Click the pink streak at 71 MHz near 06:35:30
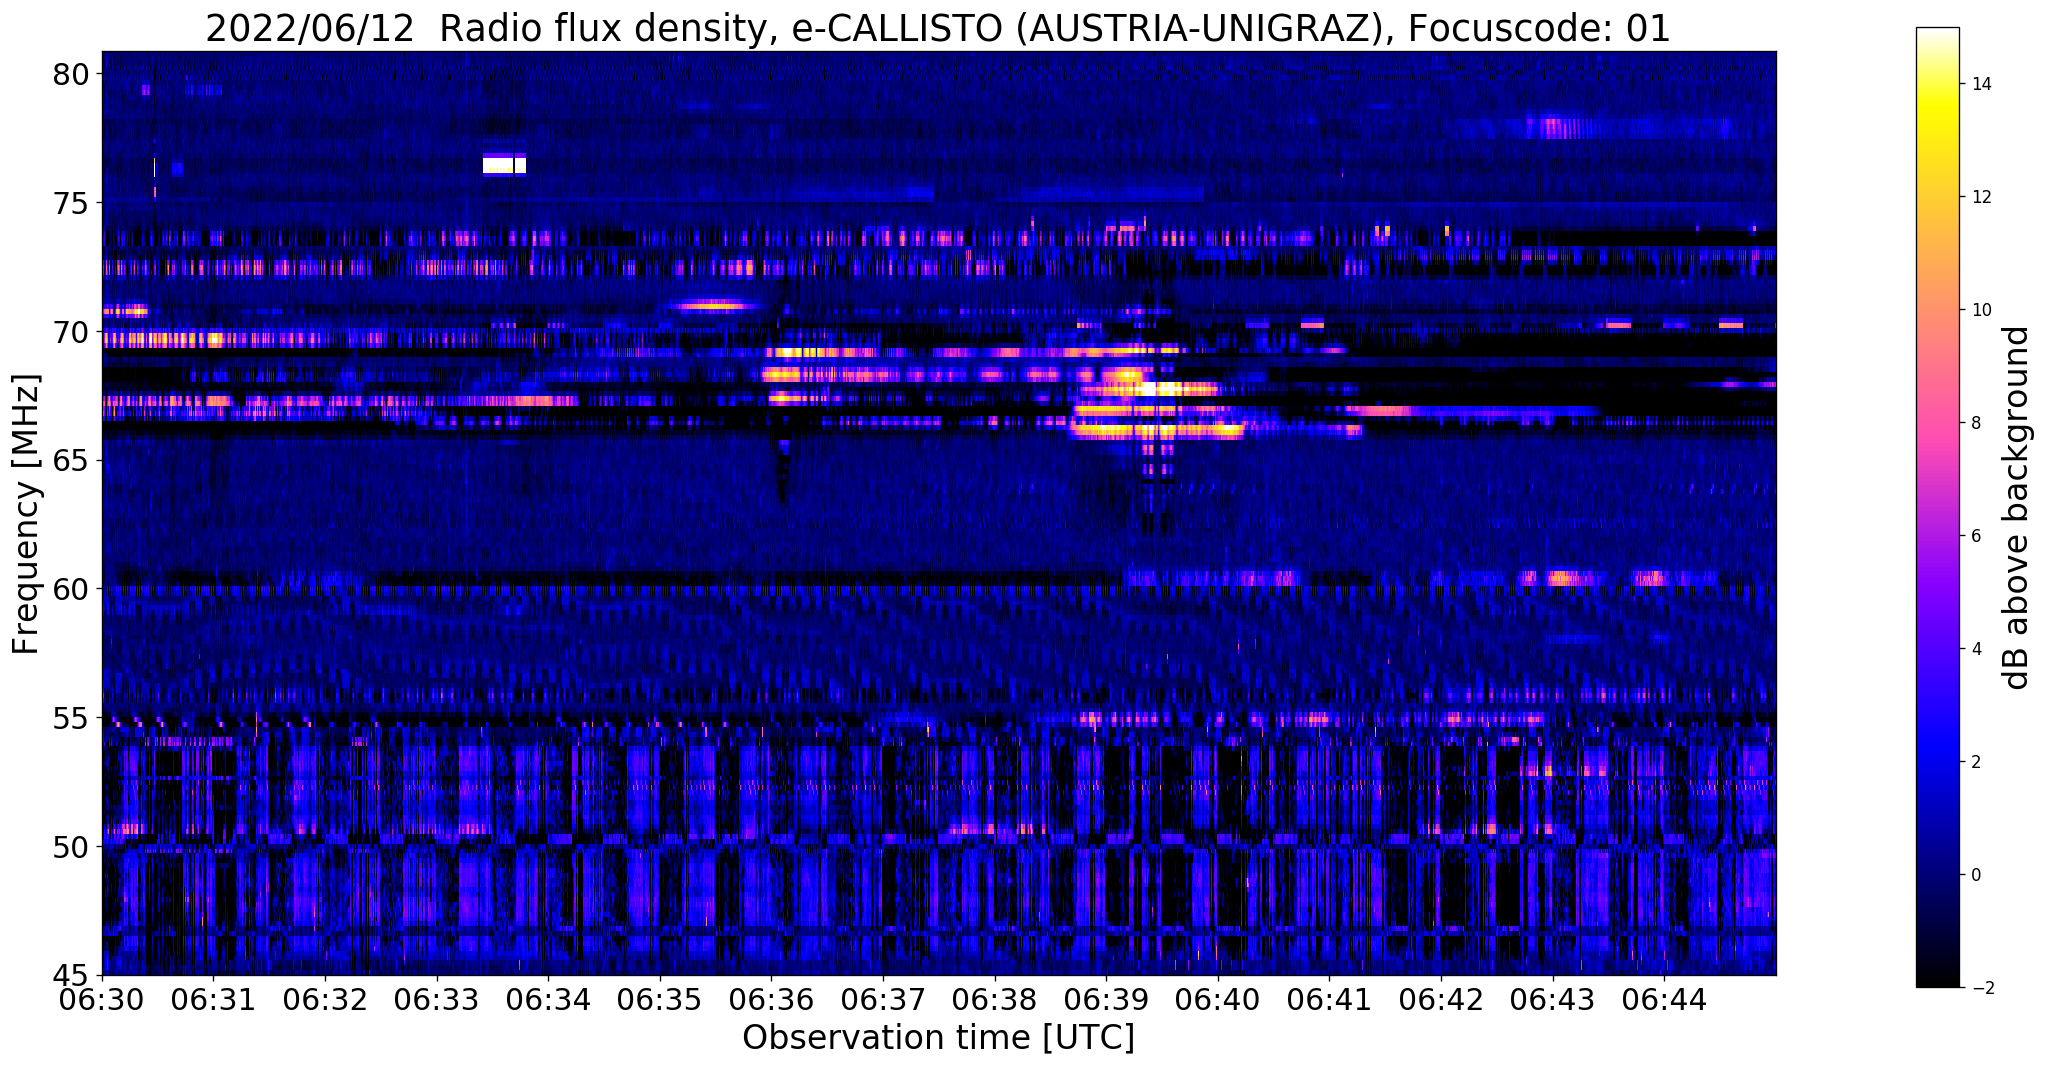The image size is (2047, 1067). pos(711,305)
